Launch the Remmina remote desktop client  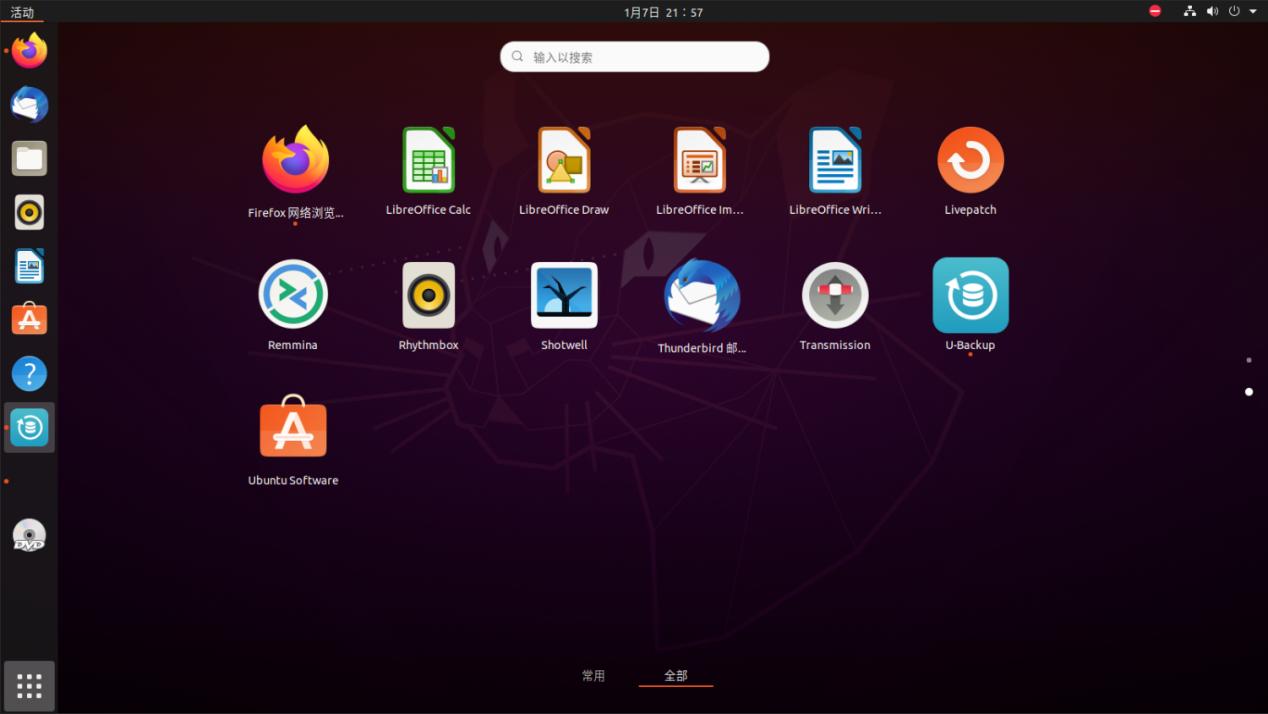tap(292, 295)
